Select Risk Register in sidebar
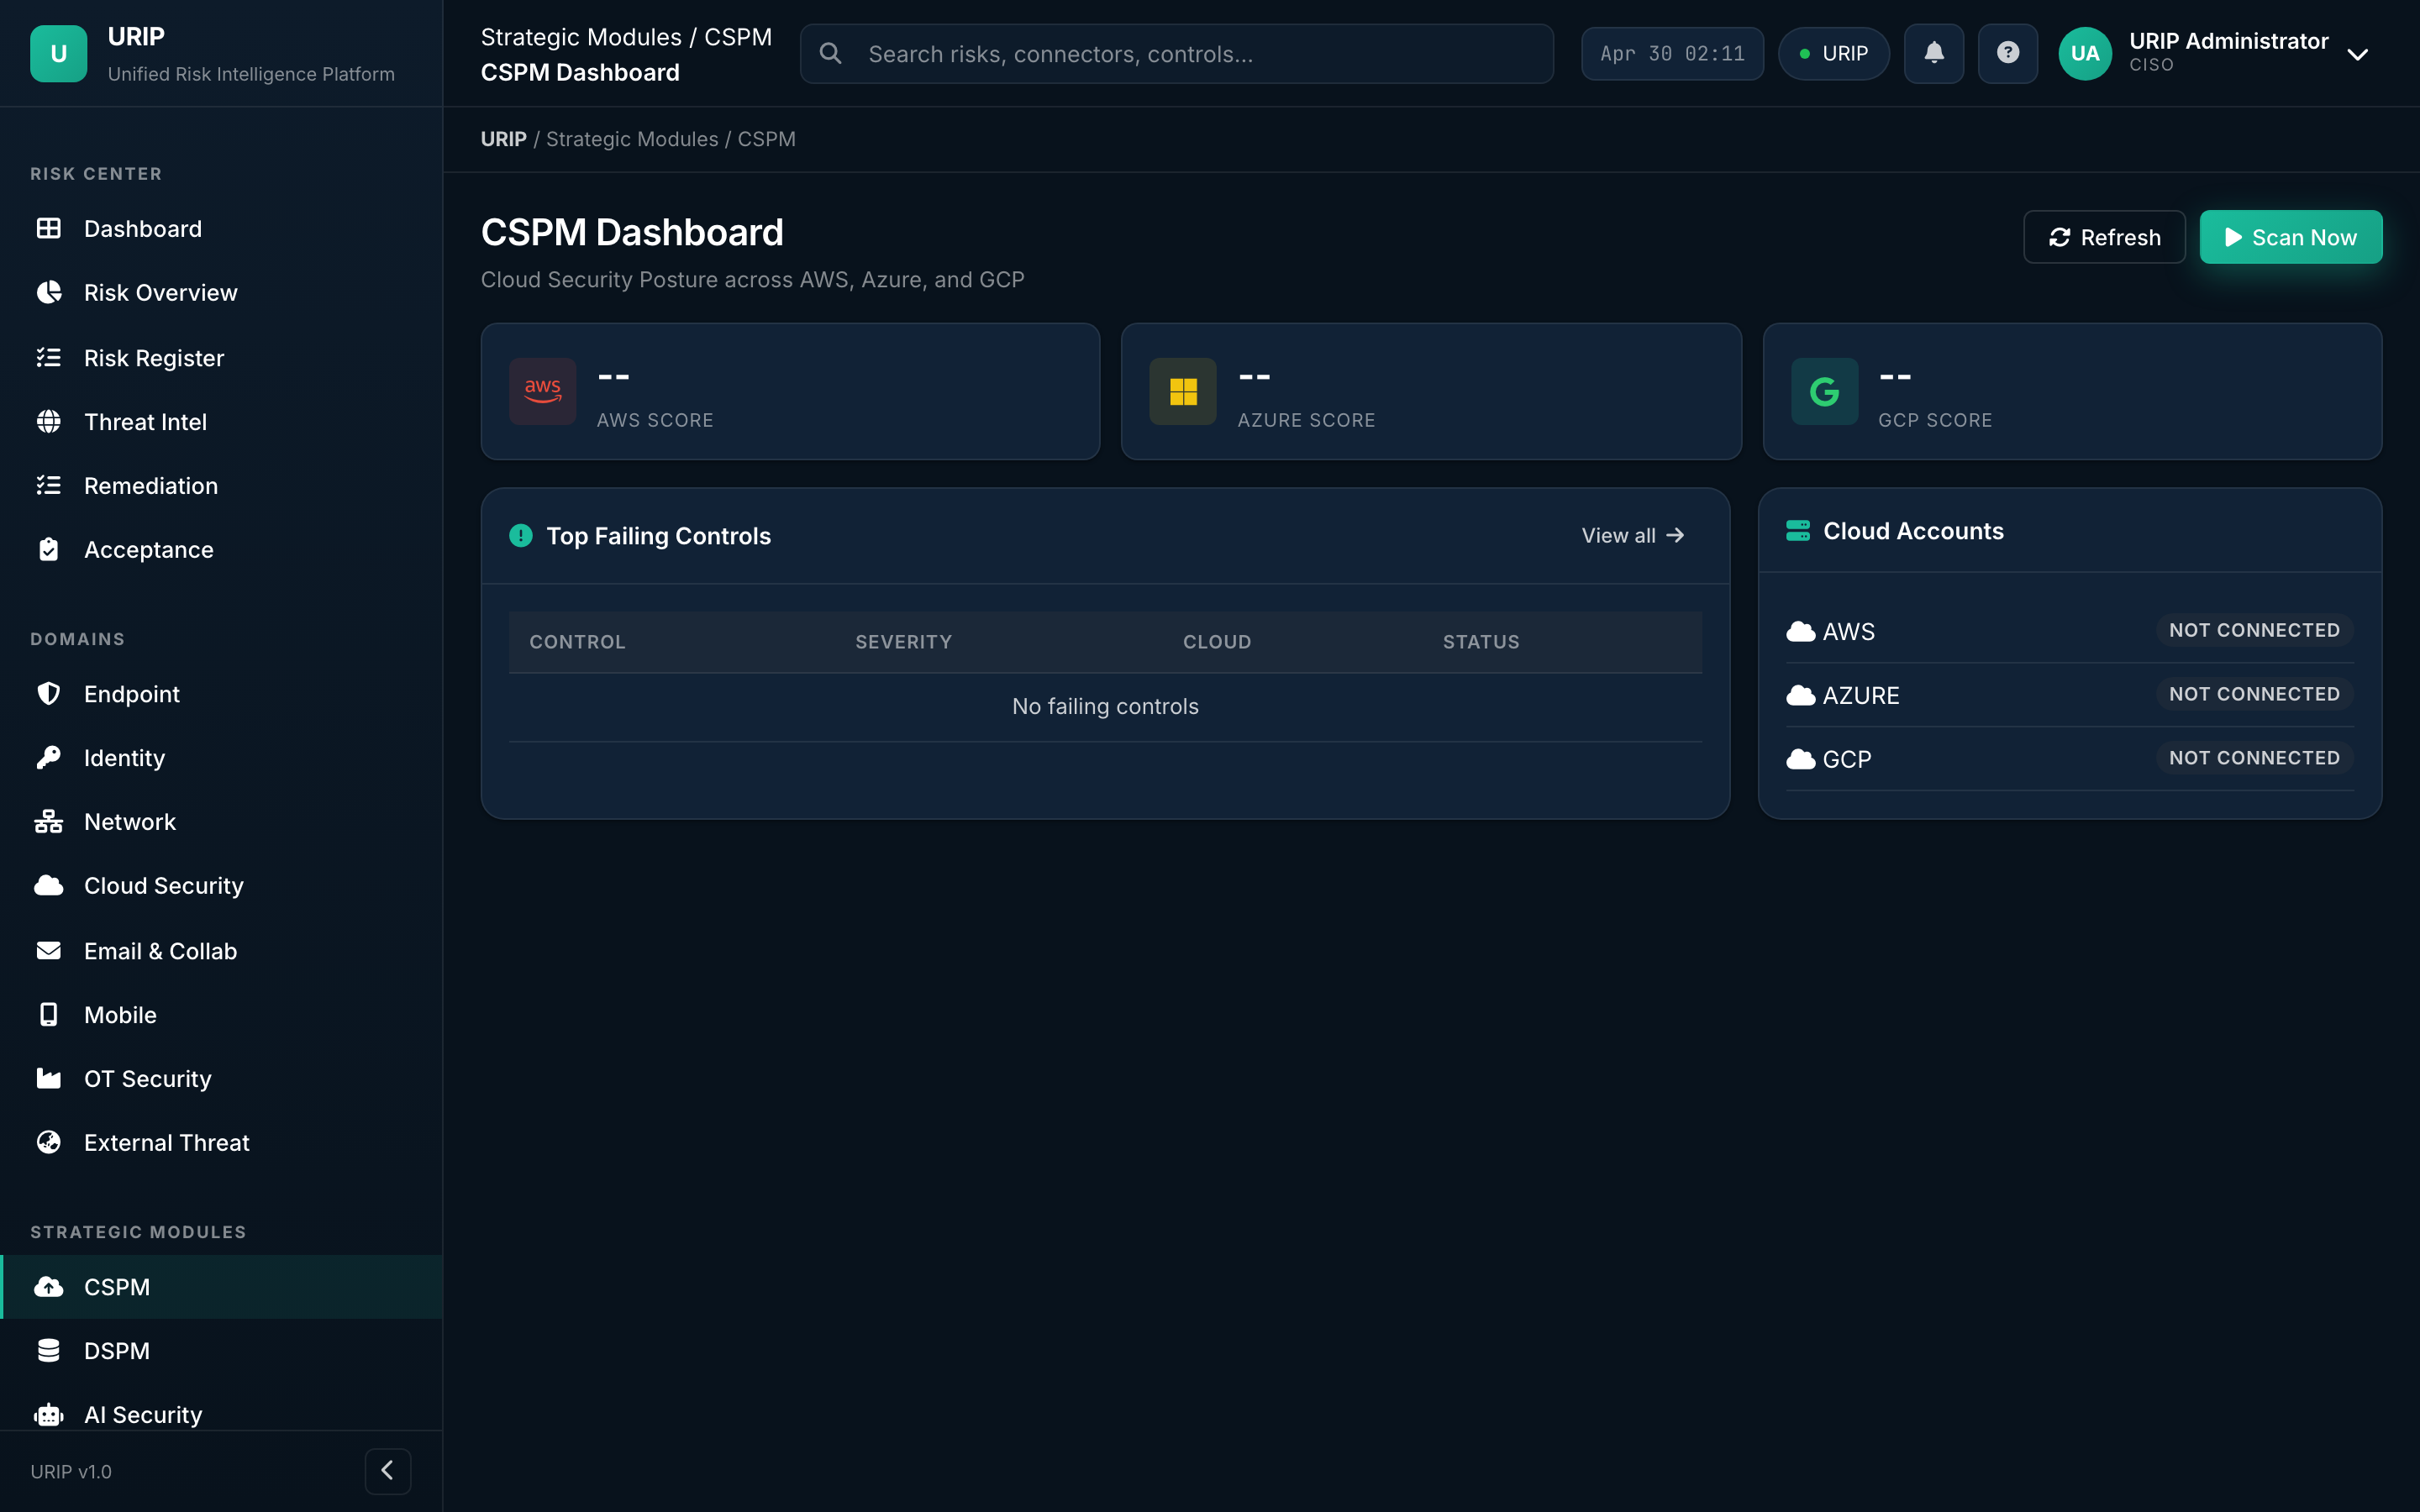 click(221, 357)
